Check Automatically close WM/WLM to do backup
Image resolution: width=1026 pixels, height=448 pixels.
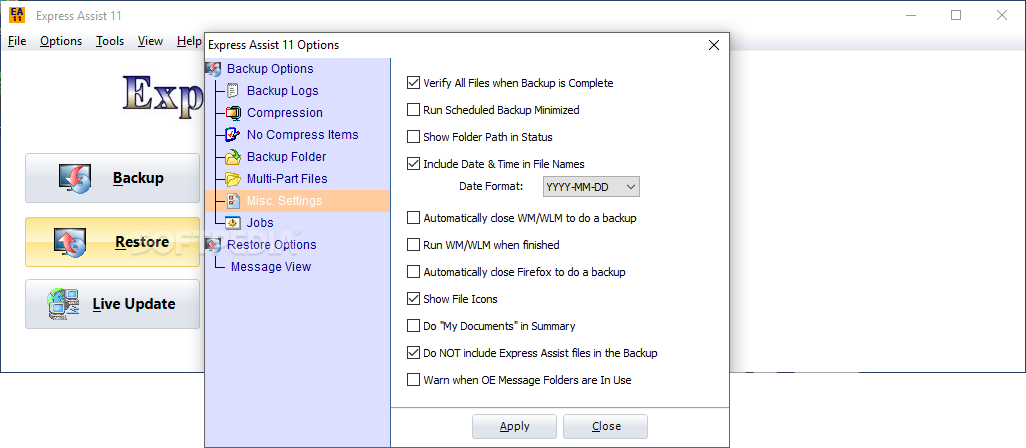(413, 218)
